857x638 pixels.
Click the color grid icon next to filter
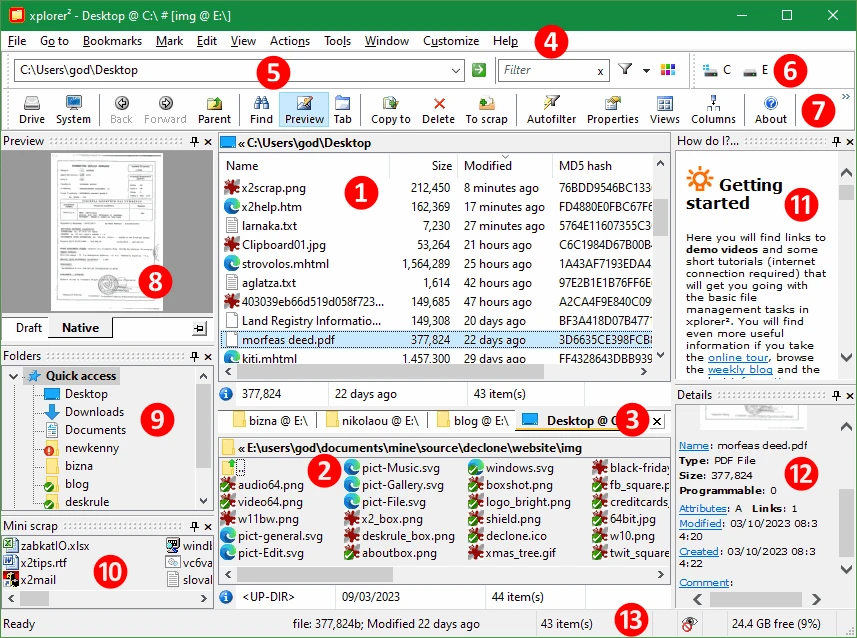[668, 70]
